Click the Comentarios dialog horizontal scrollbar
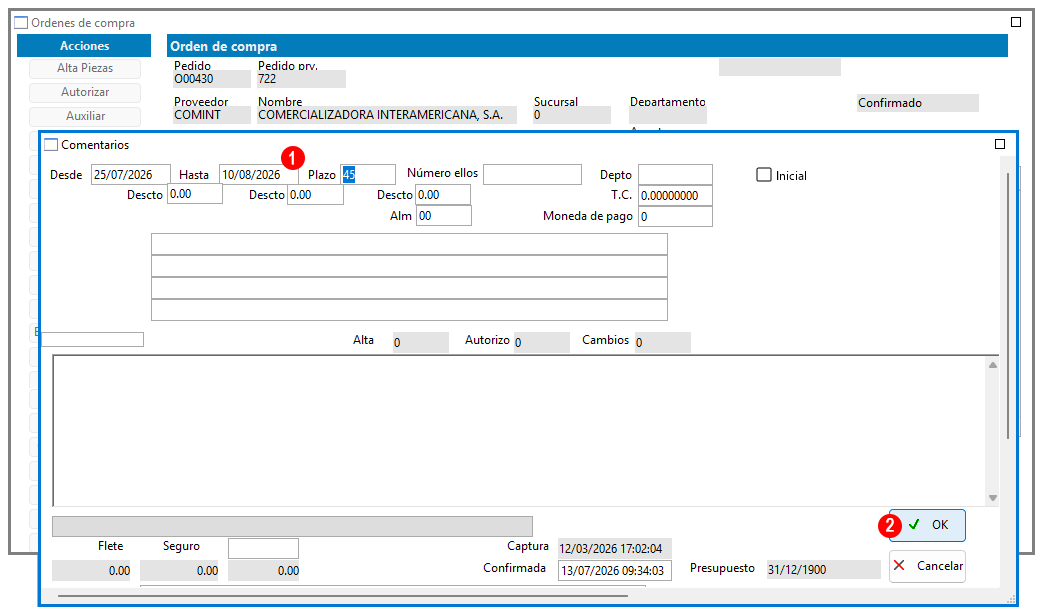Image resolution: width=1042 pixels, height=616 pixels. click(x=343, y=596)
